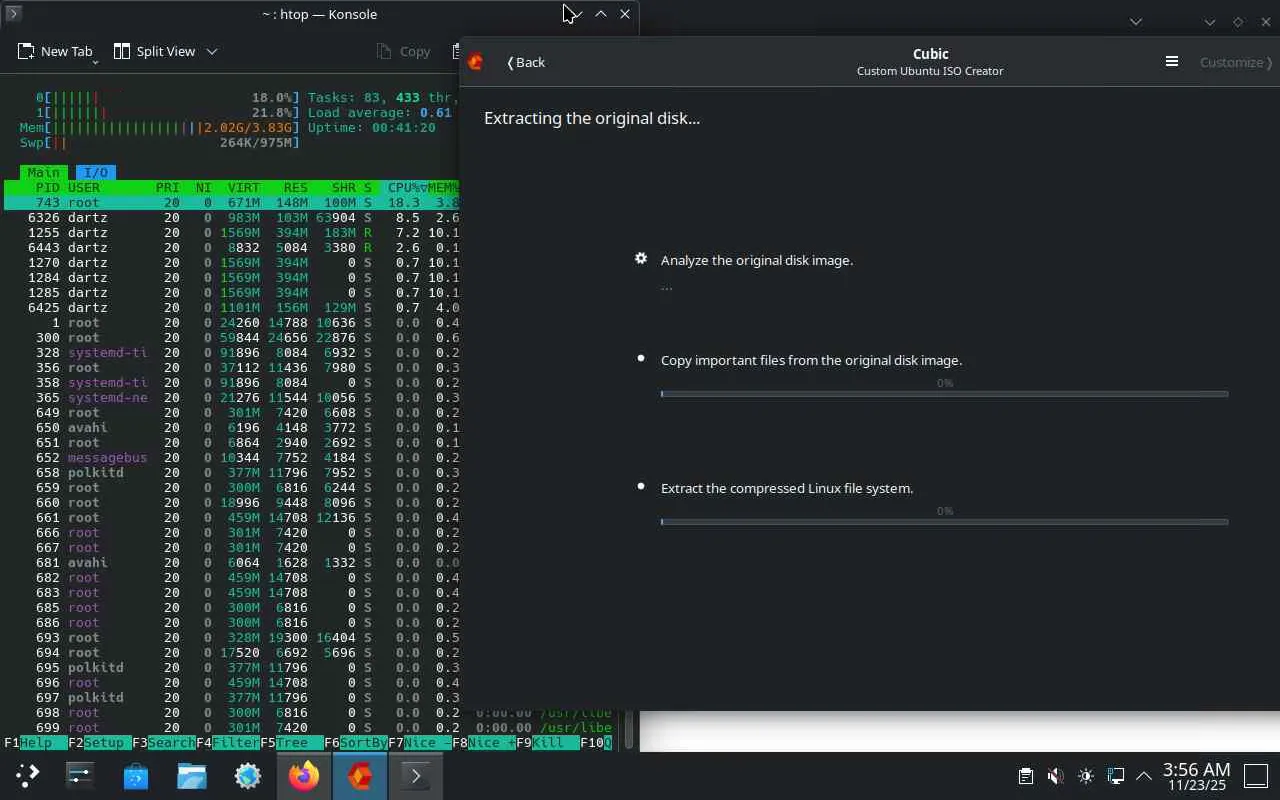Image resolution: width=1280 pixels, height=800 pixels.
Task: Click F9 Kill in htop footer
Action: (x=547, y=743)
